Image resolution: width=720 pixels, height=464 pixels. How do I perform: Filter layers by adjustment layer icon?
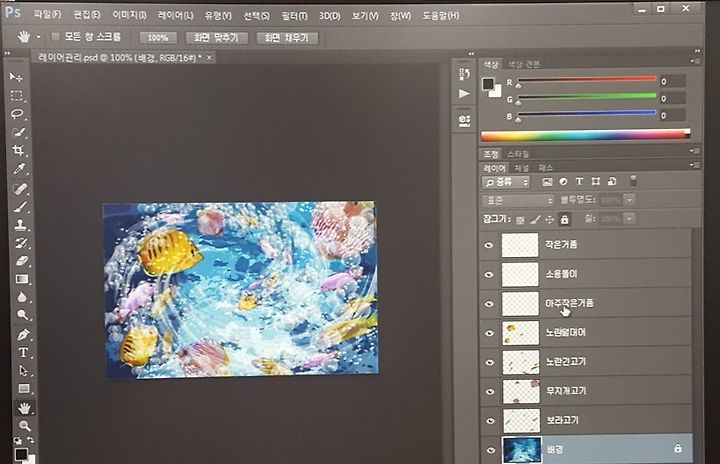[563, 182]
